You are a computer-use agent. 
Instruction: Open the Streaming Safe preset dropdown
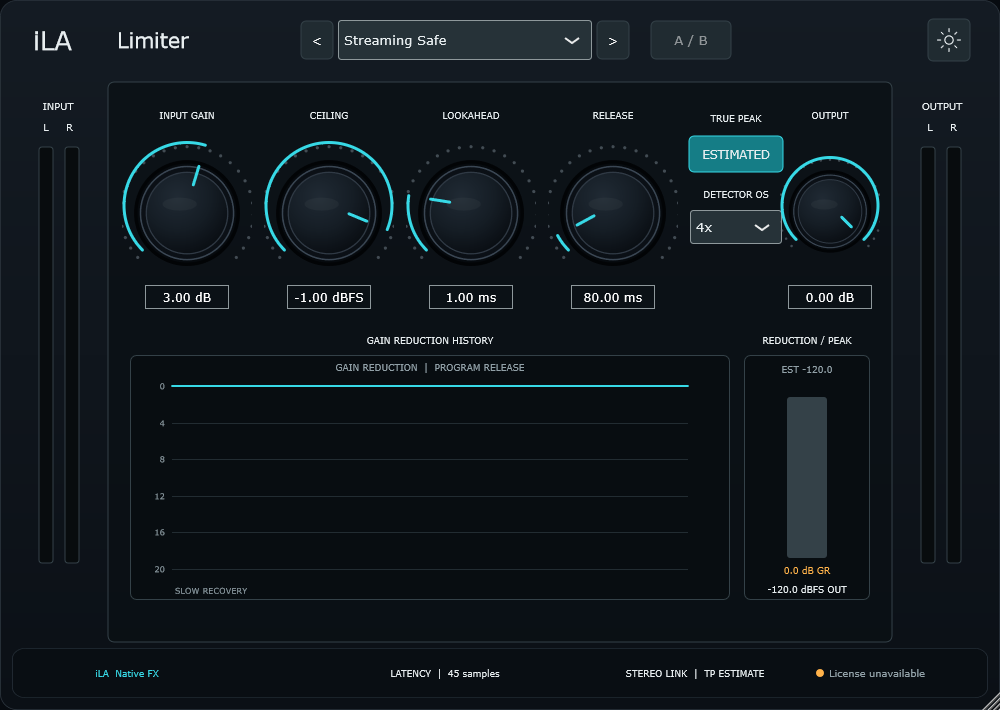pyautogui.click(x=464, y=40)
